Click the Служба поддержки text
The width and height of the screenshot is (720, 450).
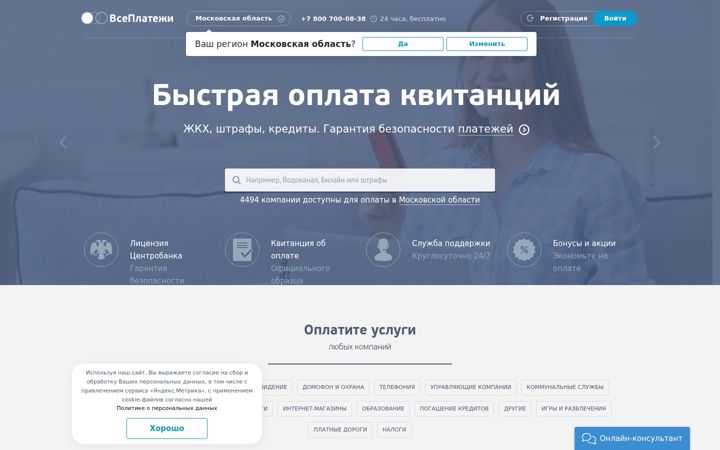pyautogui.click(x=451, y=243)
